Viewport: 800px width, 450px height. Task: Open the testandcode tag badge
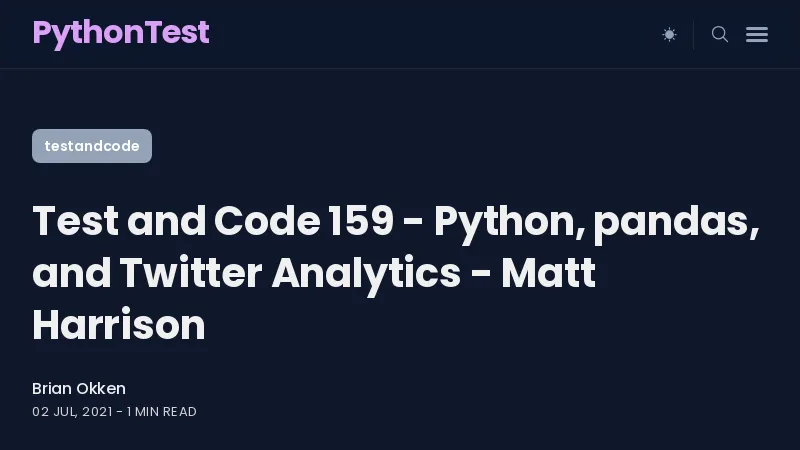tap(92, 146)
